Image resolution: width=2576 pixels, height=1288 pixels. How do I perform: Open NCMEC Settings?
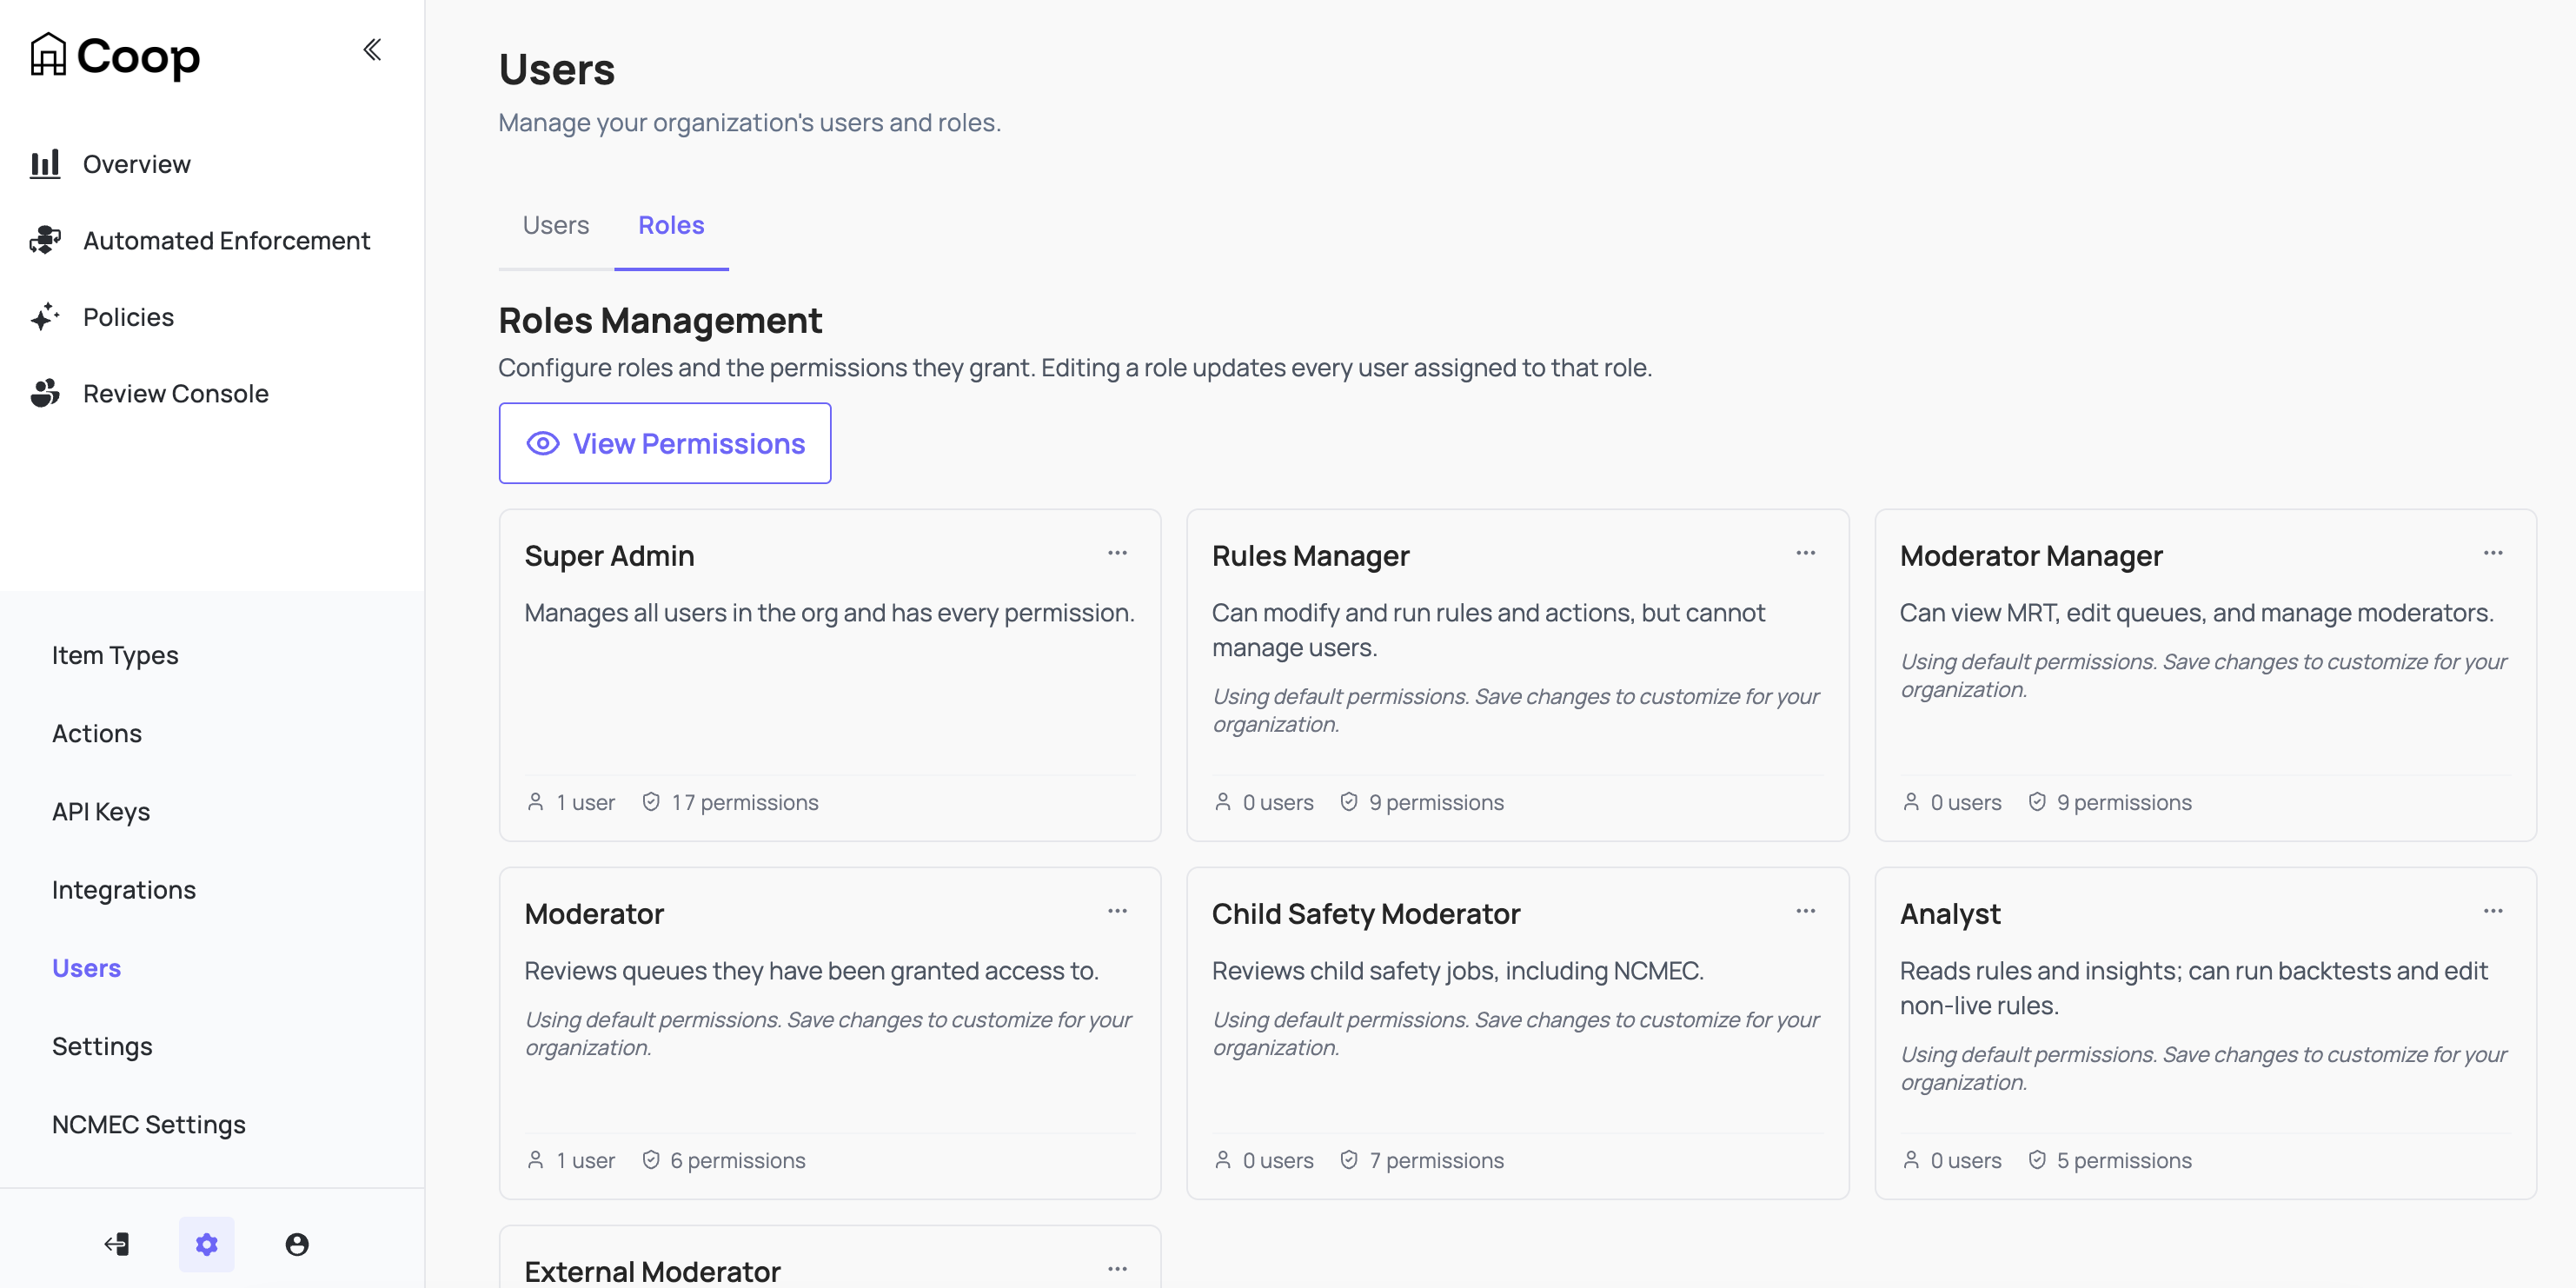[x=149, y=1124]
